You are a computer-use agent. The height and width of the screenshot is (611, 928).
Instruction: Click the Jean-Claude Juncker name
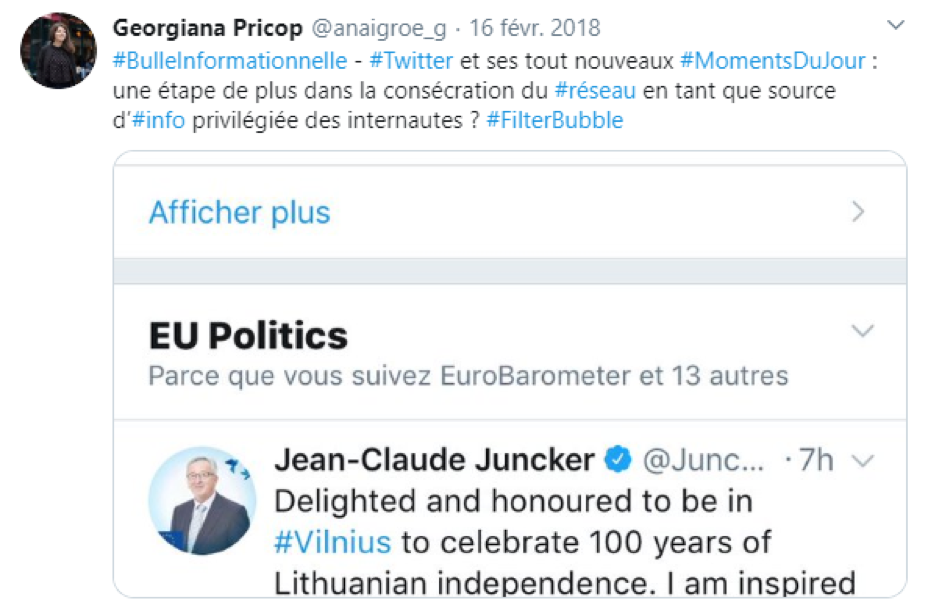click(x=434, y=459)
